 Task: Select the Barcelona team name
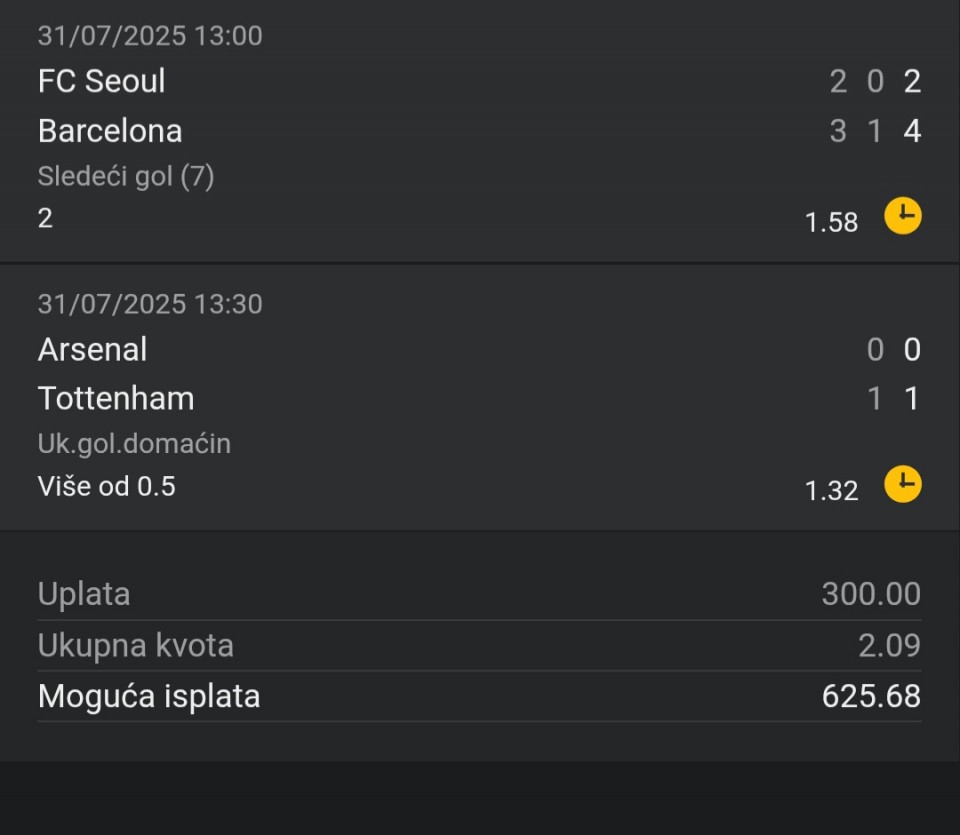click(x=110, y=131)
